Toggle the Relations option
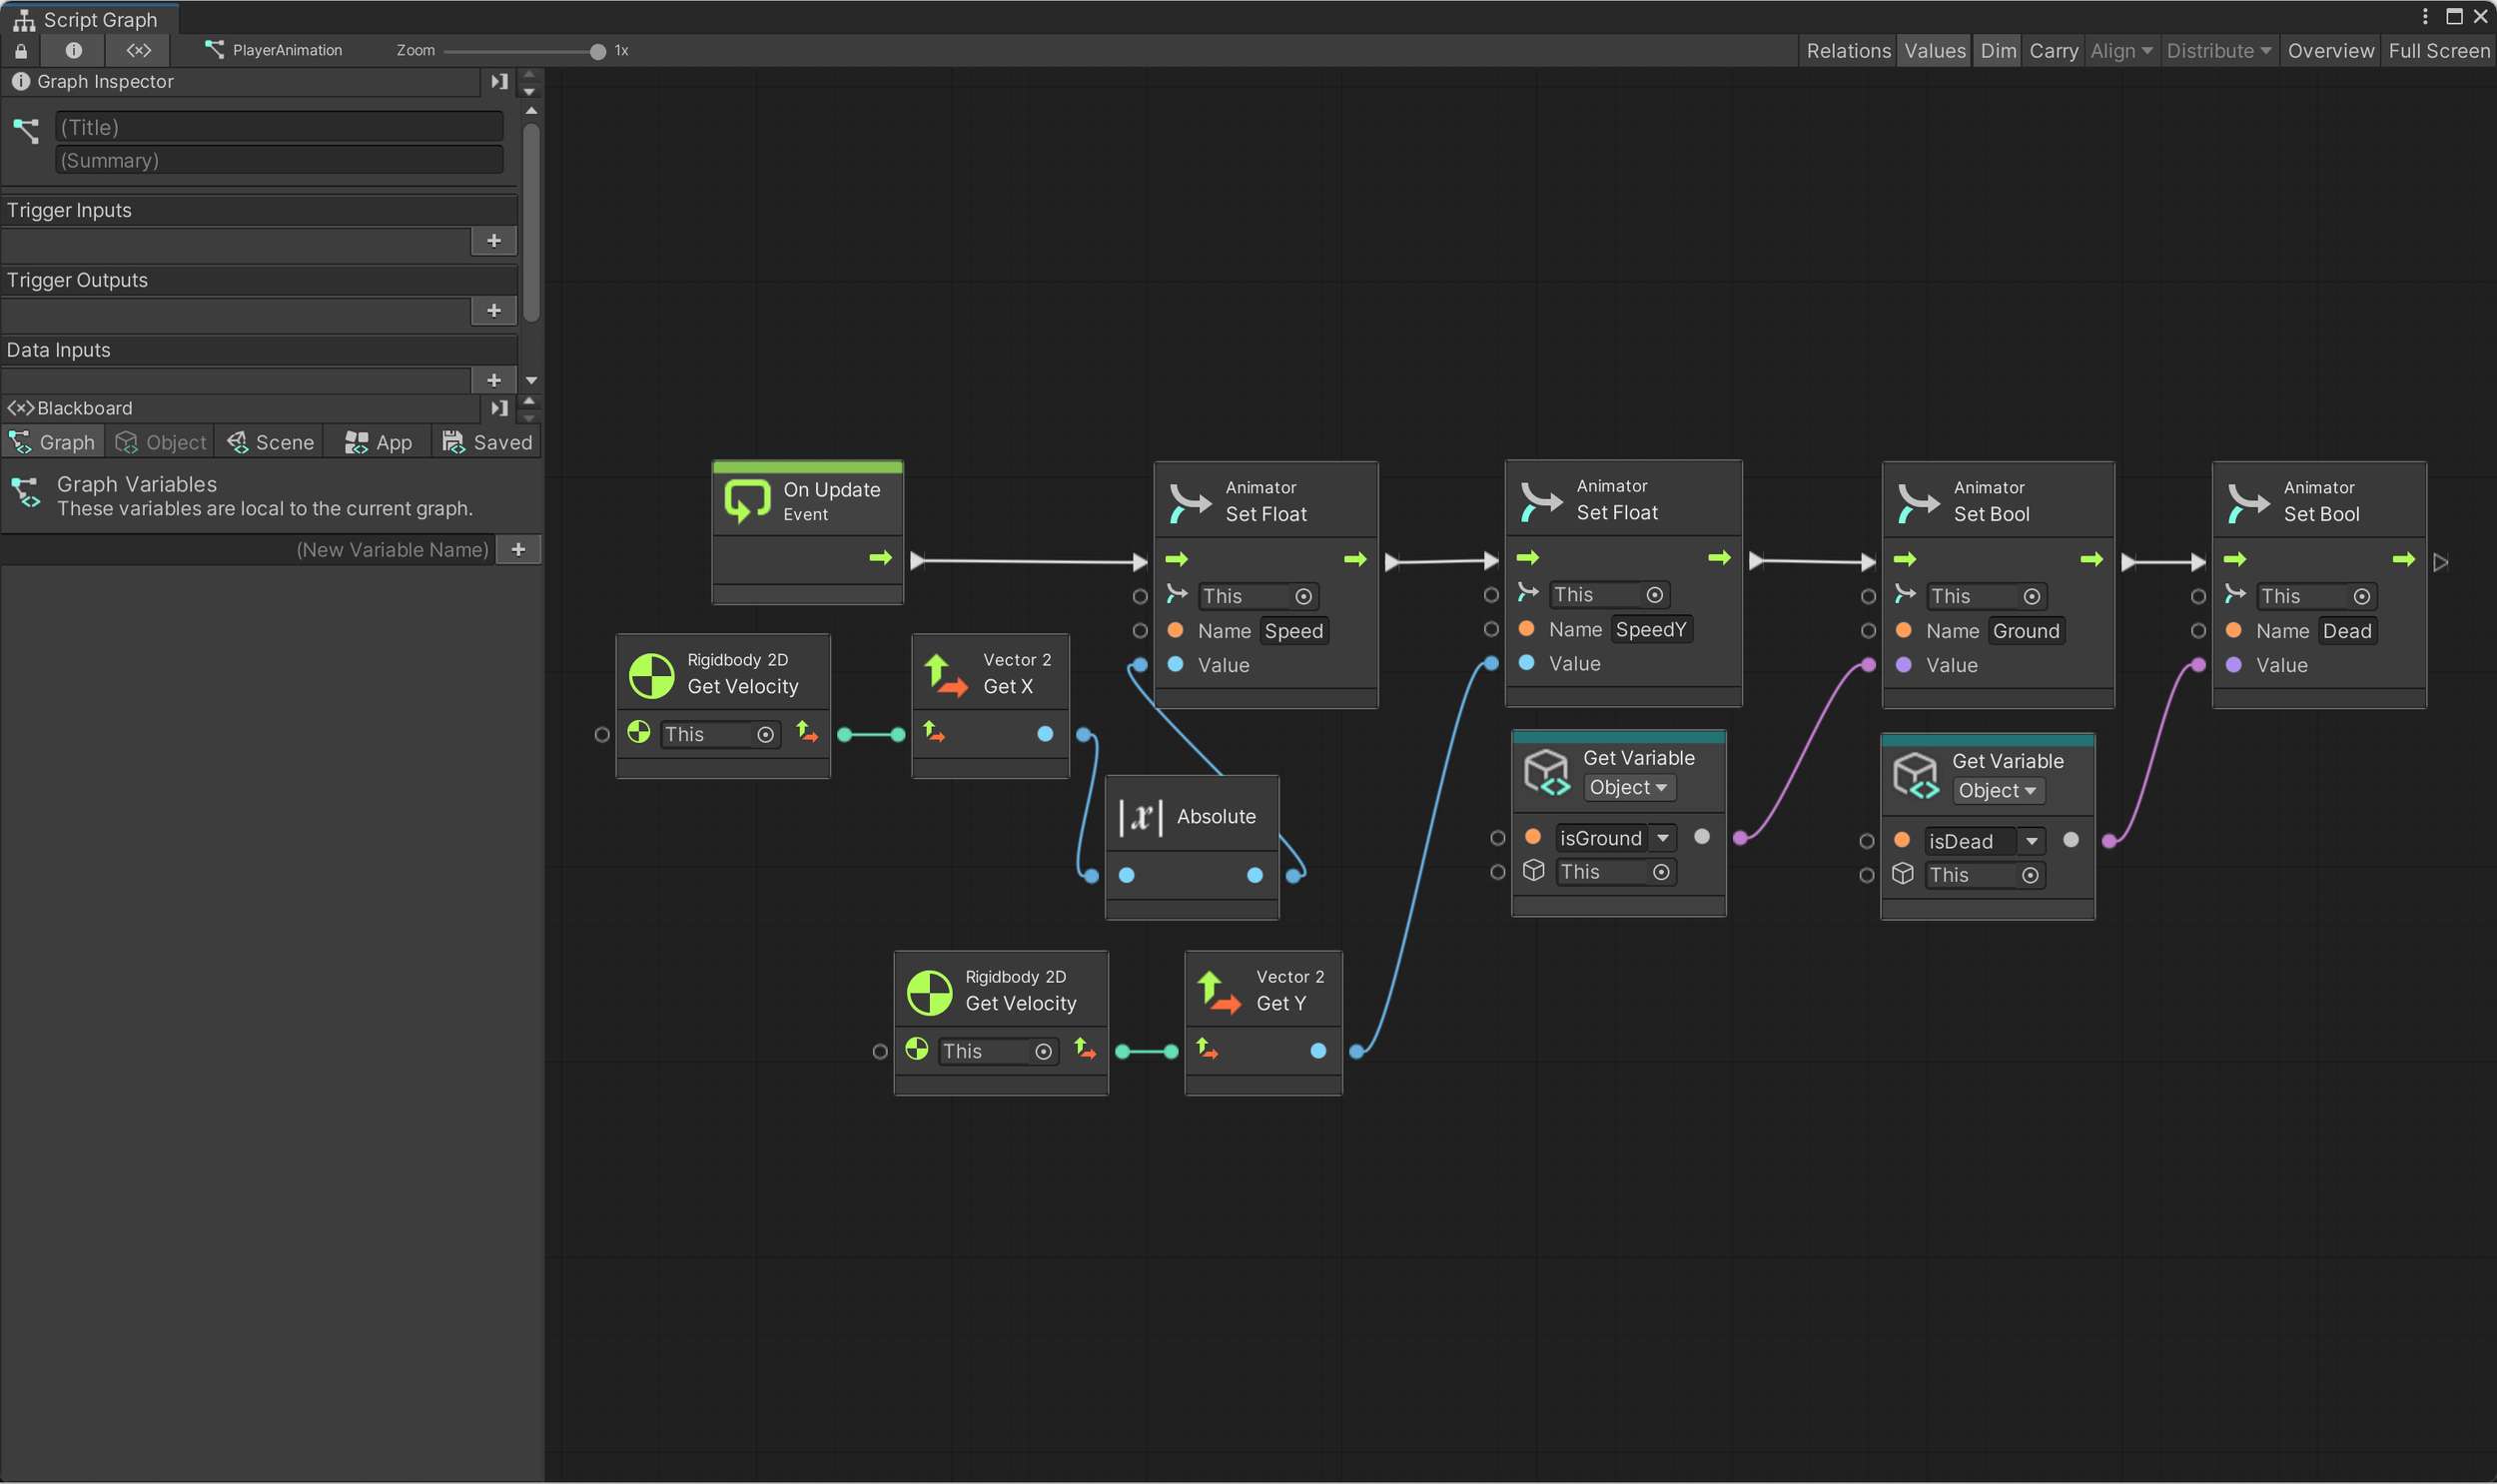The image size is (2497, 1484). (1848, 50)
